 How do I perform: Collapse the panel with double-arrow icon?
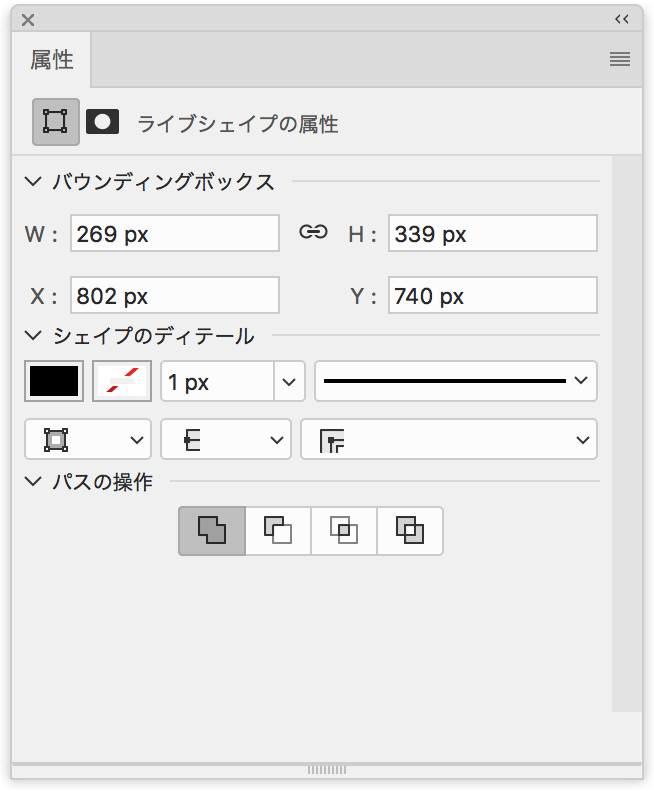click(x=622, y=19)
